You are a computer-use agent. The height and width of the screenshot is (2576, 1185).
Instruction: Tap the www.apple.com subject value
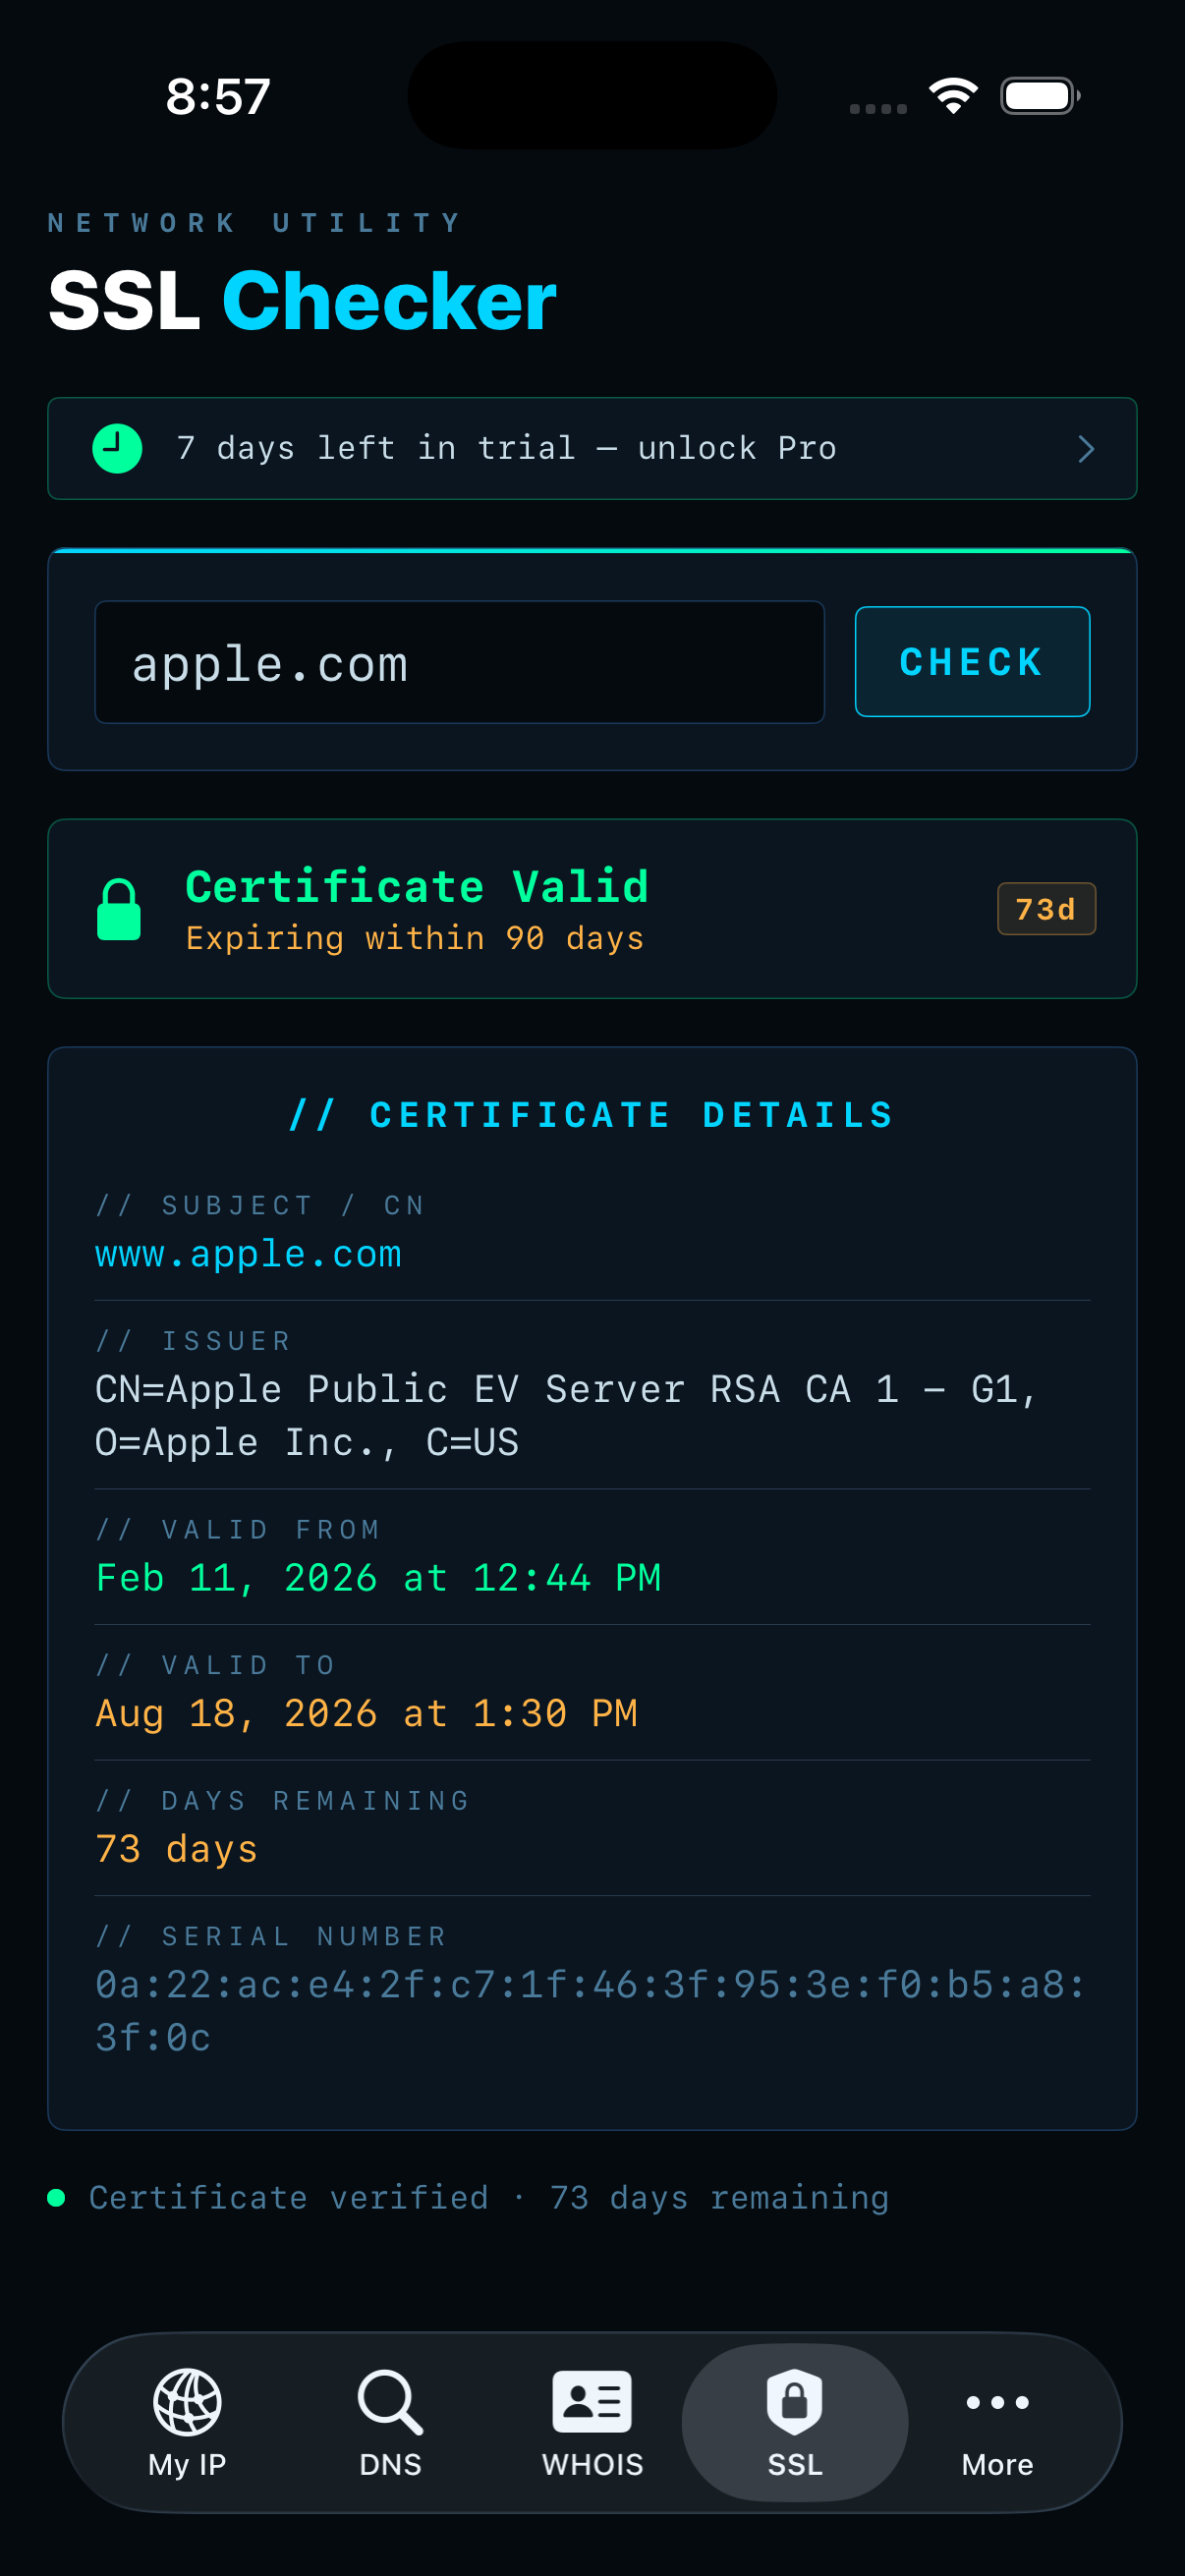click(248, 1254)
